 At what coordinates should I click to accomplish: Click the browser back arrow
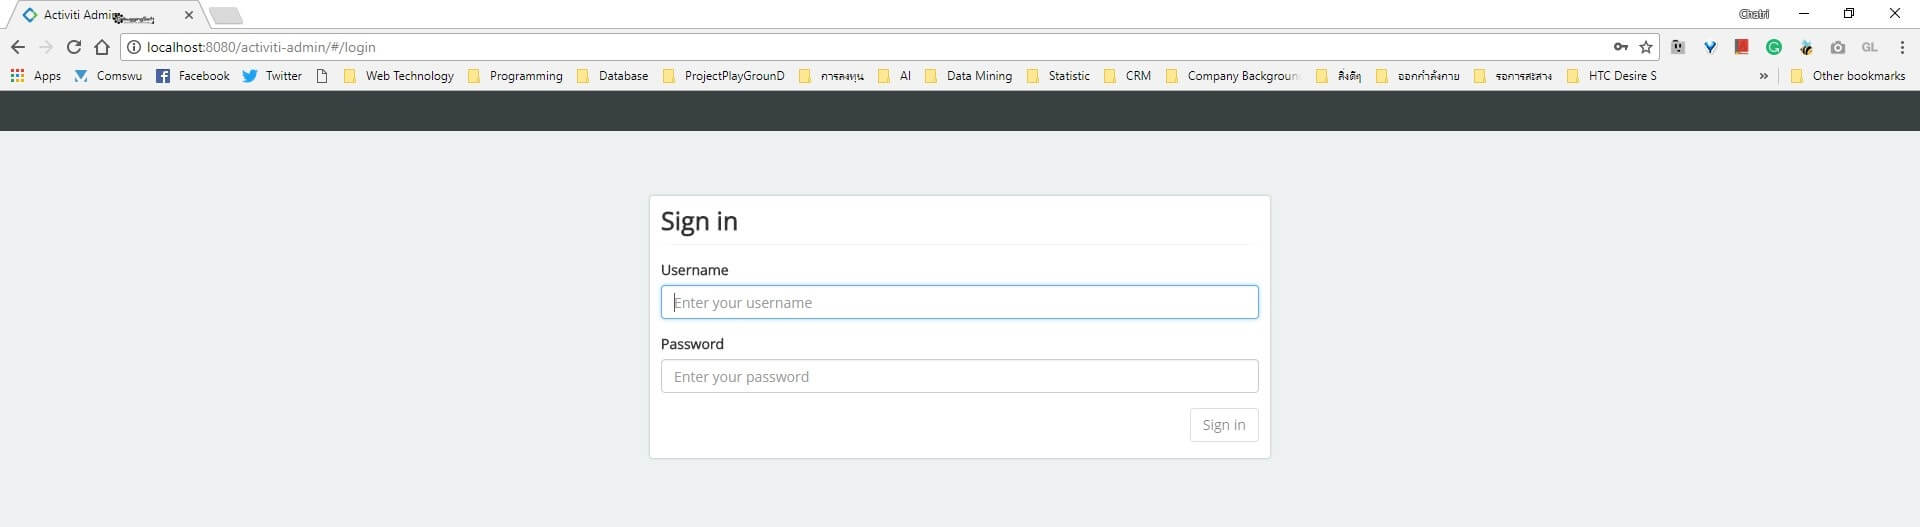pos(18,47)
